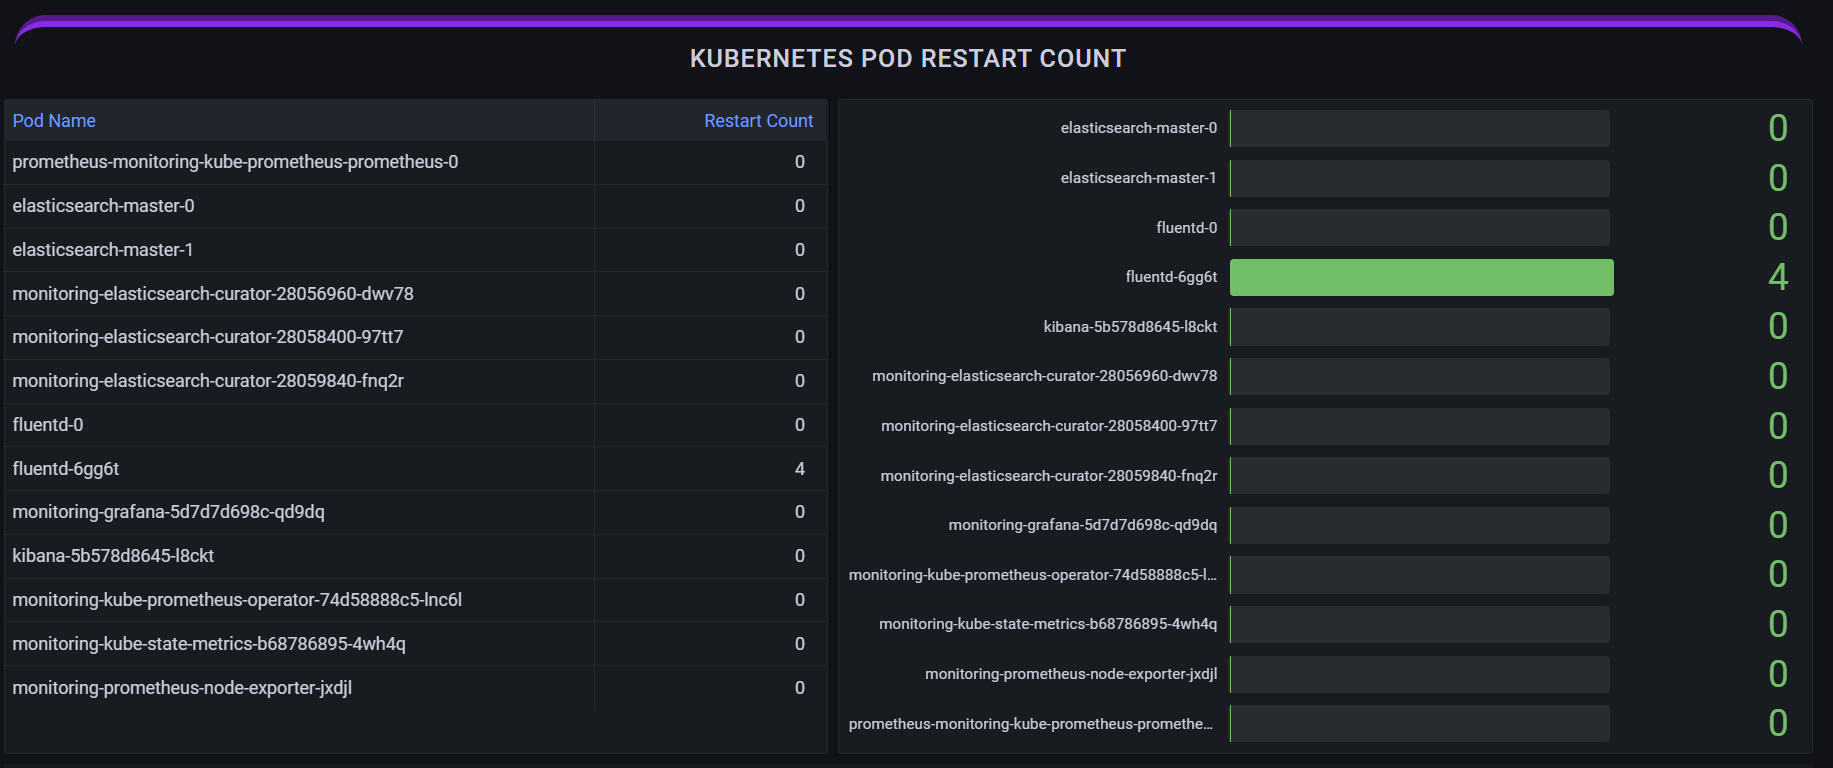Select the fluentd-6gg6t table row name
The width and height of the screenshot is (1833, 768).
[66, 469]
